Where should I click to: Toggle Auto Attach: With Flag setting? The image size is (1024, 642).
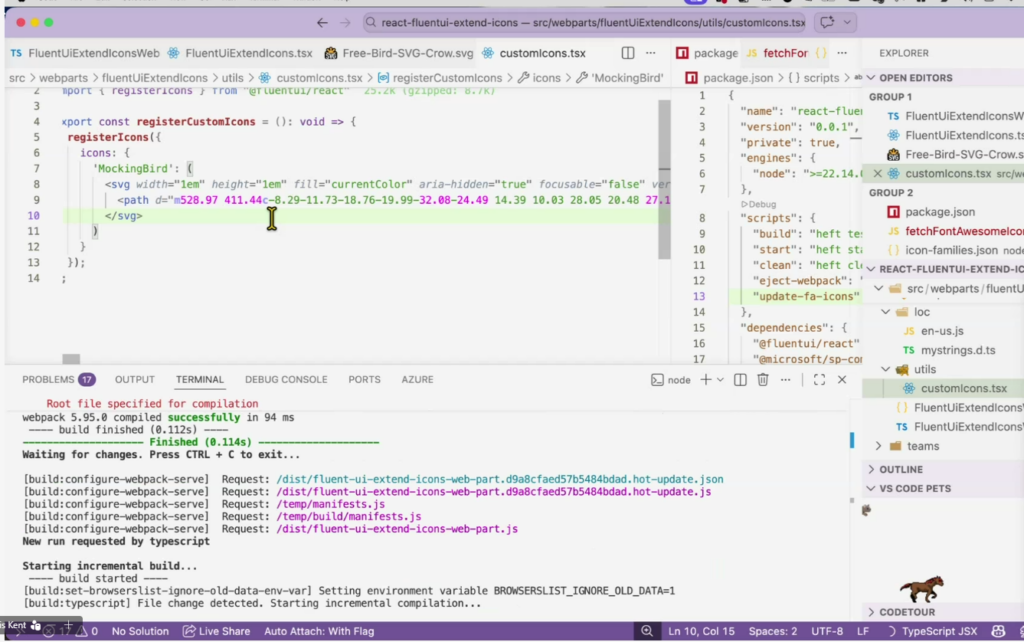pos(319,631)
